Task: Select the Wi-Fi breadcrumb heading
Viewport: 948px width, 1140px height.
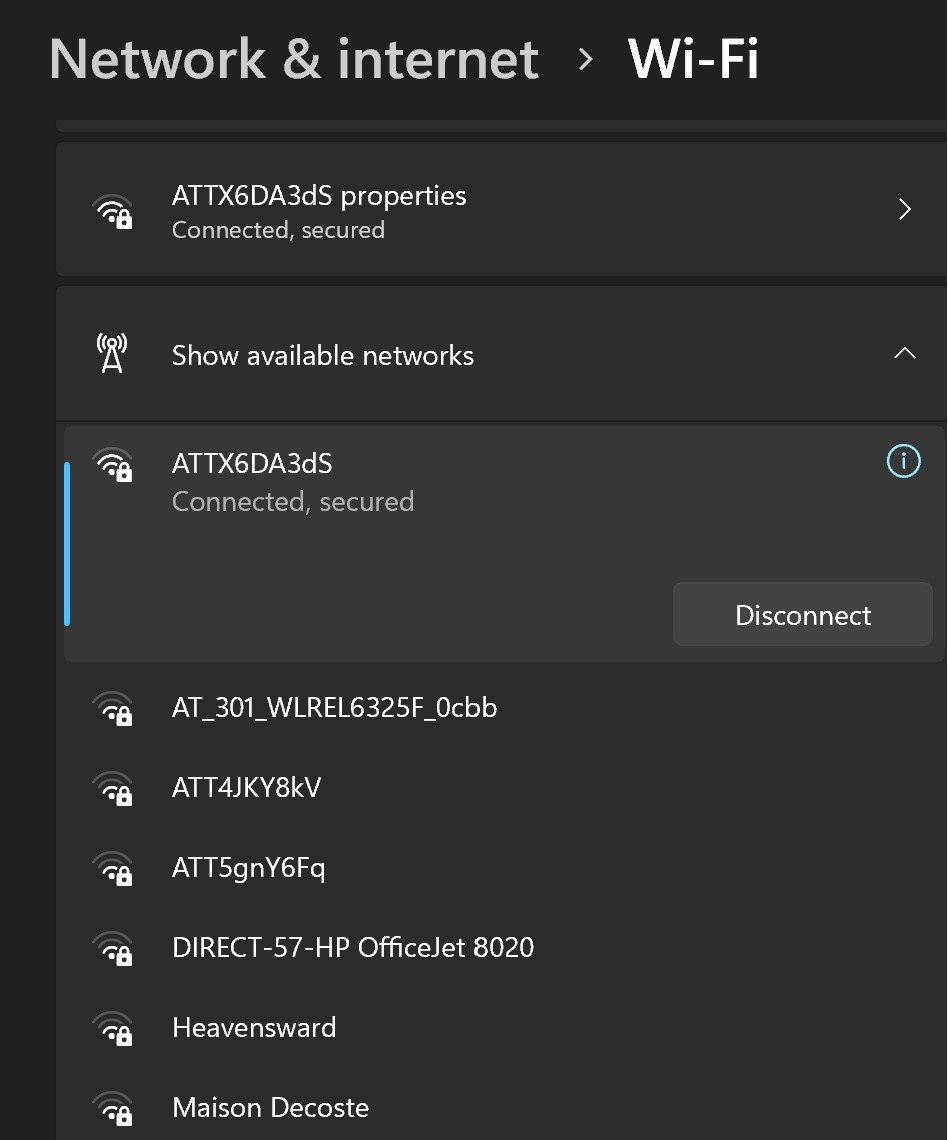Action: tap(693, 59)
